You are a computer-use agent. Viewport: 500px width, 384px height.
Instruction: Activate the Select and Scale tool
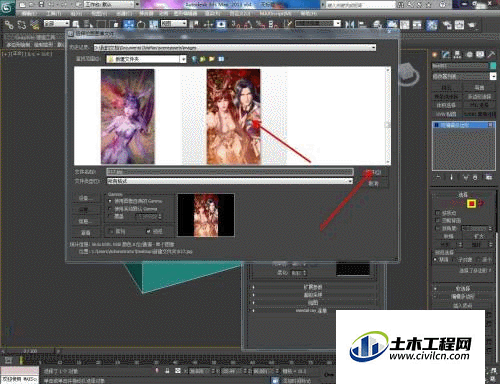(153, 24)
